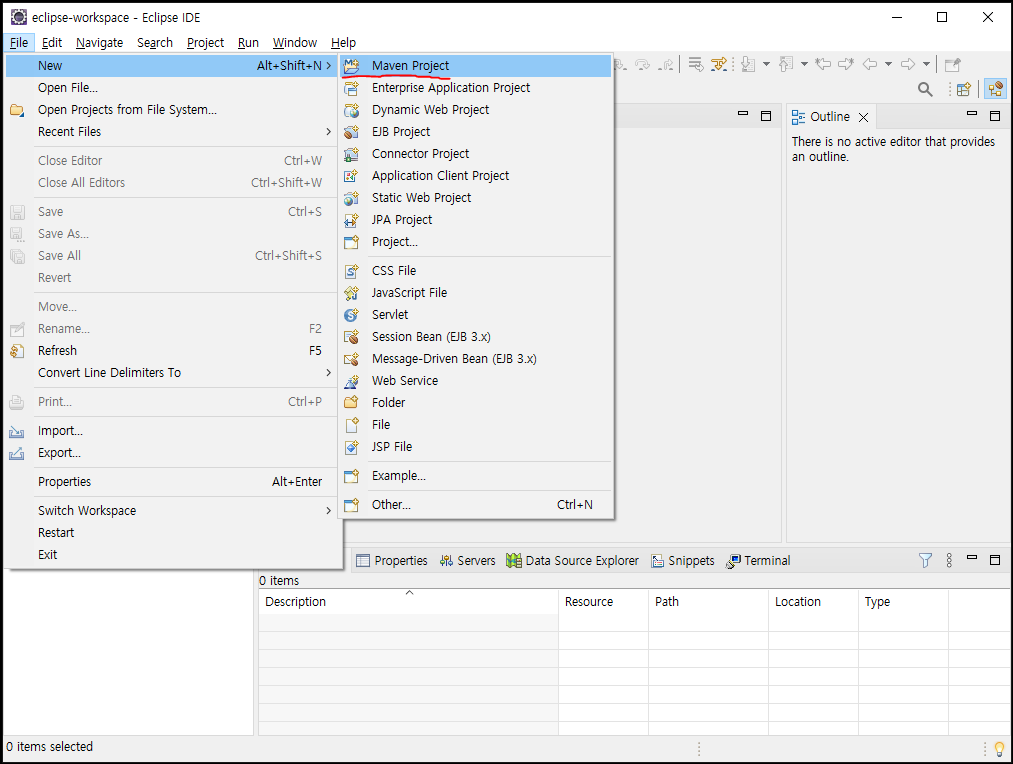
Task: Click the Static Web Project icon
Action: pyautogui.click(x=351, y=198)
